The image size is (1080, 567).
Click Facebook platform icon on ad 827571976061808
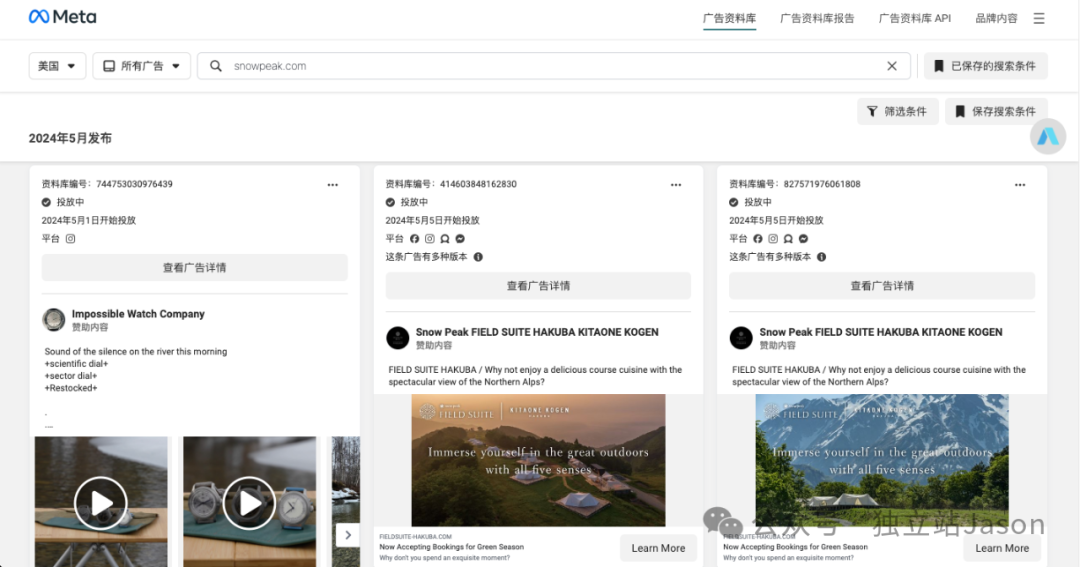click(x=758, y=238)
